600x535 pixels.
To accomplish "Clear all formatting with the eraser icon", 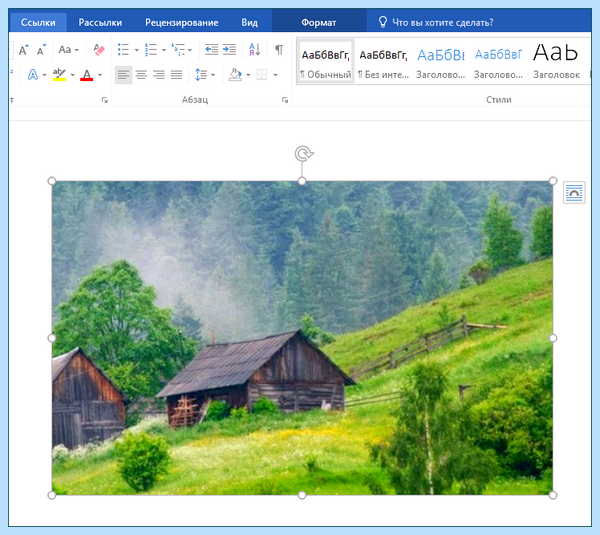I will [99, 50].
